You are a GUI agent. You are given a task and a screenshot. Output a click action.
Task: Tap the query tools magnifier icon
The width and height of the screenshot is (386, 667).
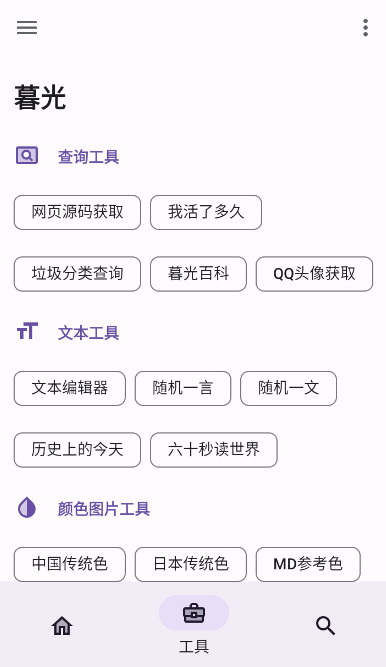(x=27, y=156)
